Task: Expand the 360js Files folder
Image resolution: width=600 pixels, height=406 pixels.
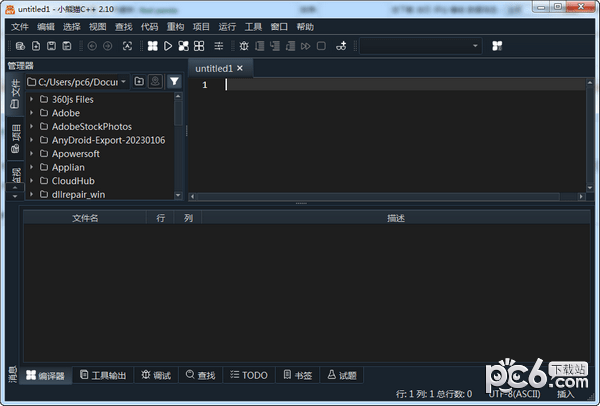Action: (31, 99)
